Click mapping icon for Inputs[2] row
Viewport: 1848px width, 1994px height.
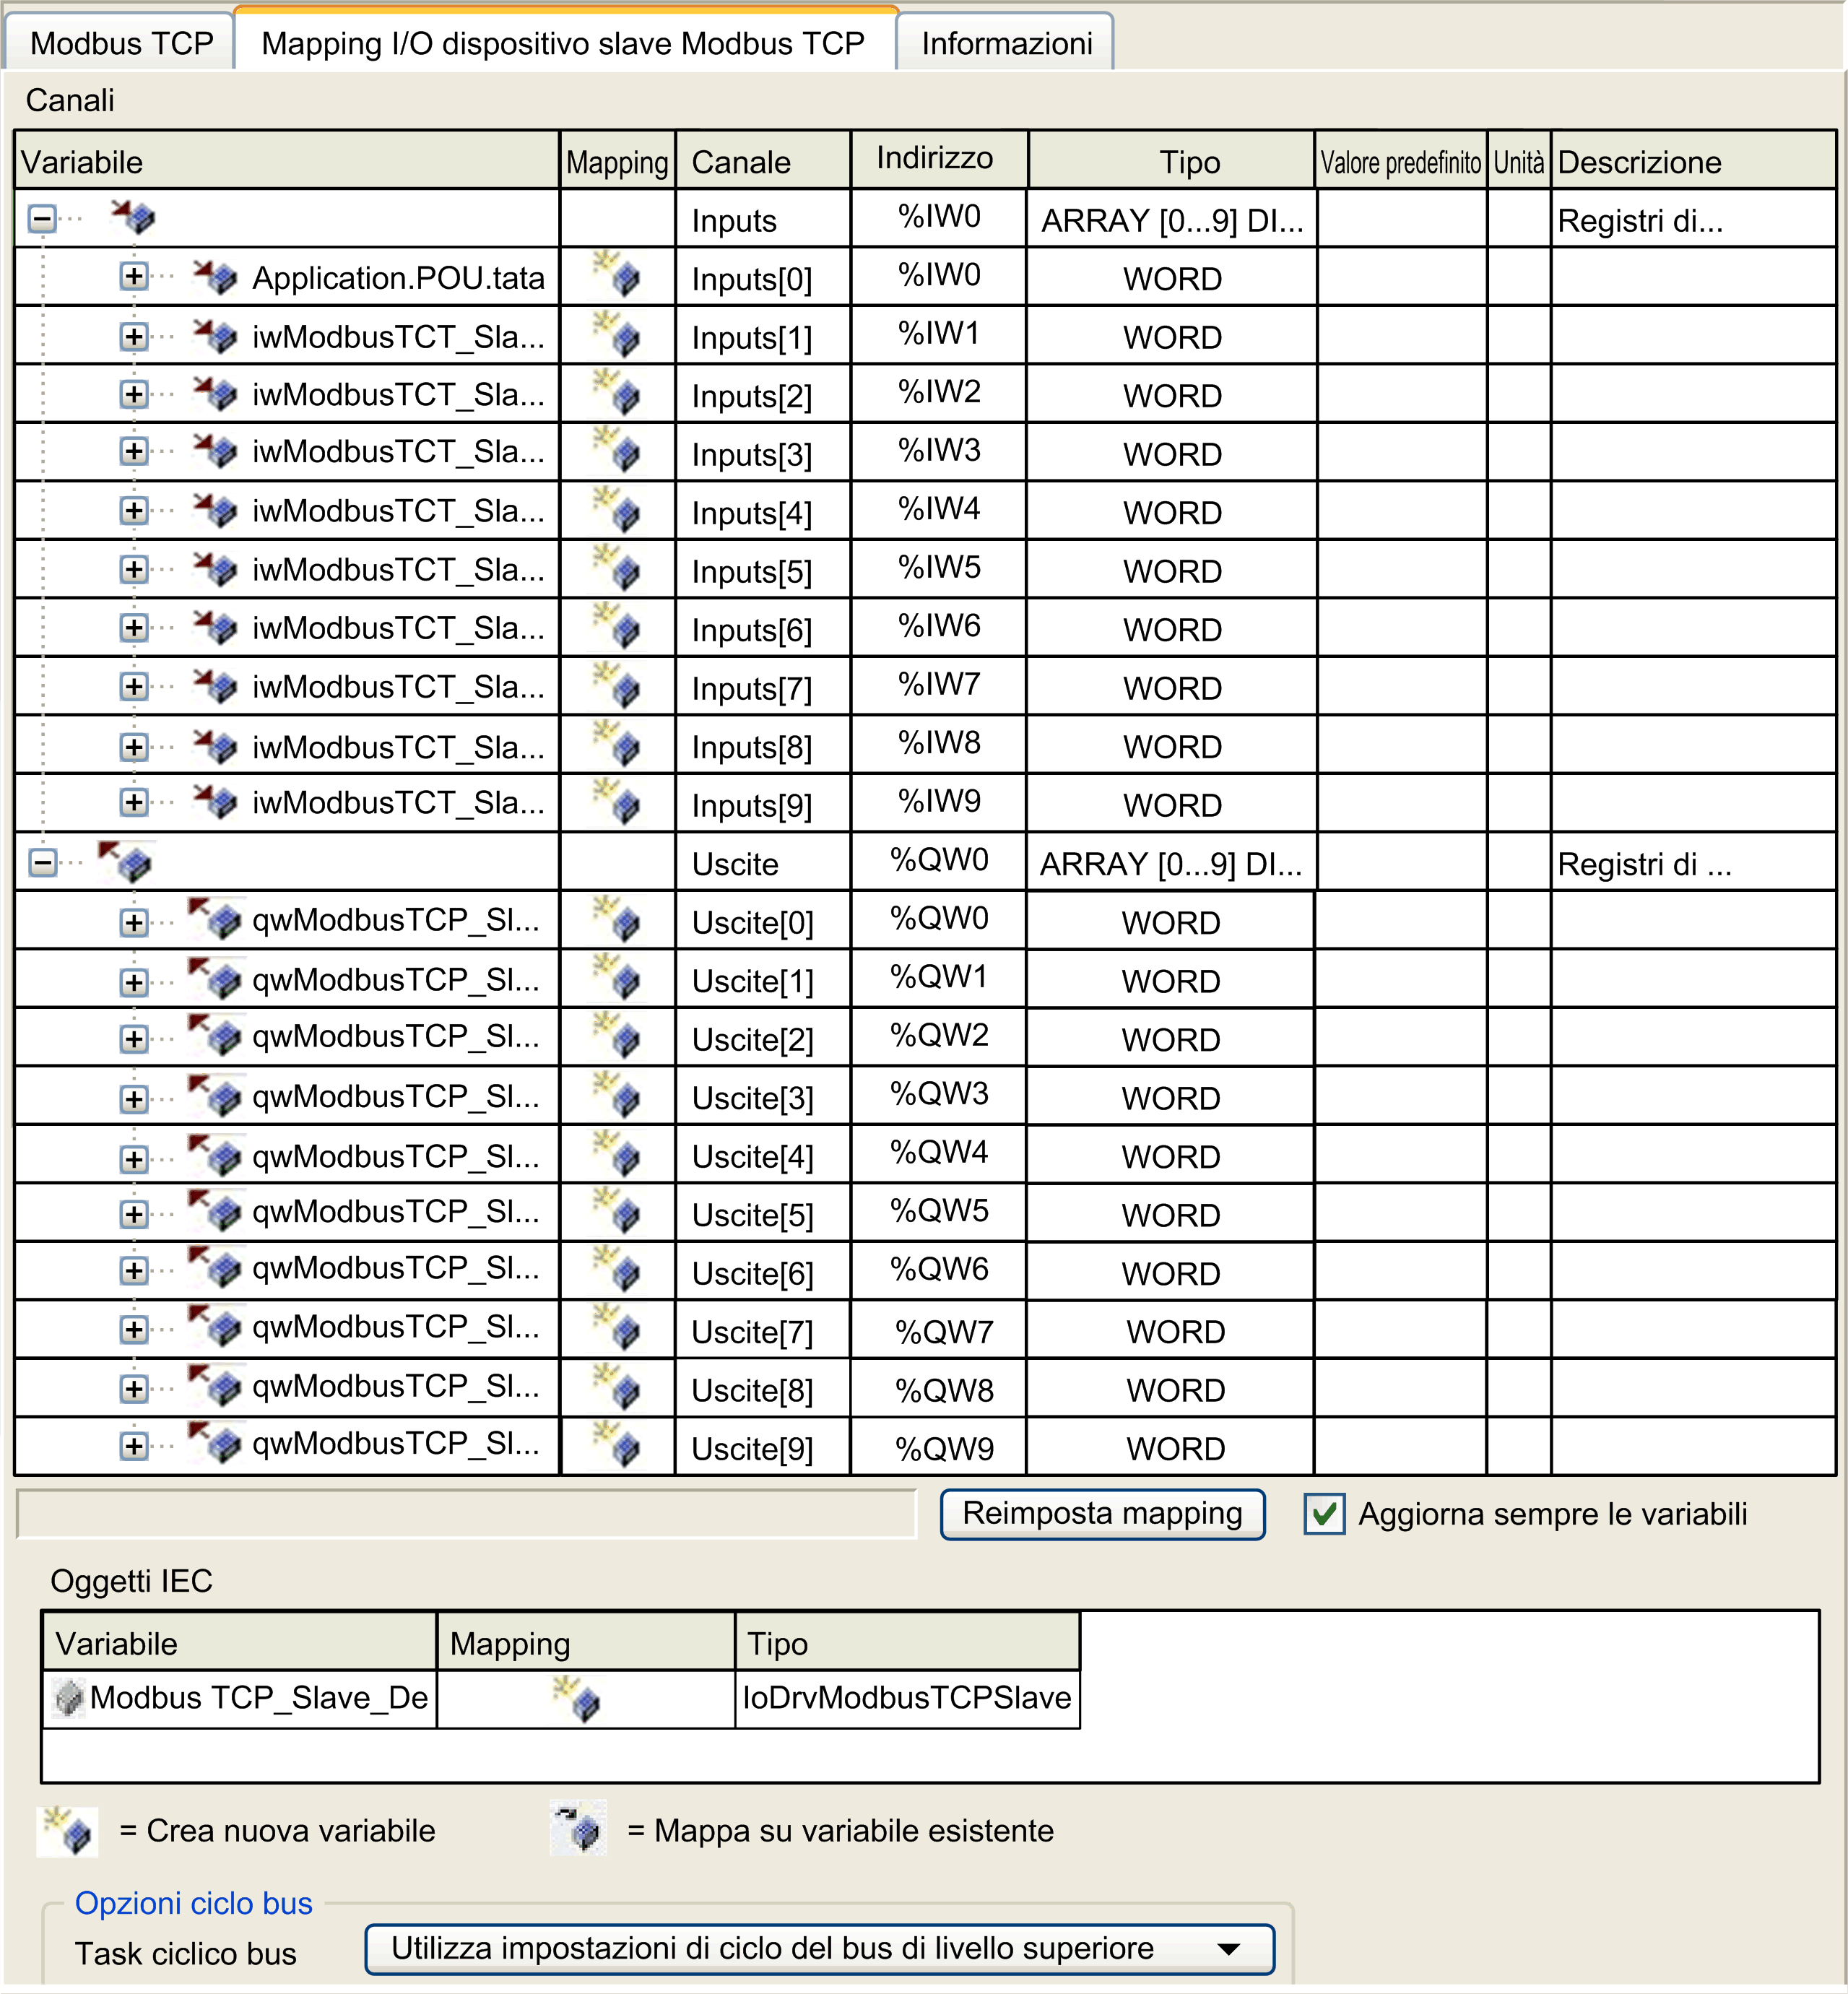617,392
